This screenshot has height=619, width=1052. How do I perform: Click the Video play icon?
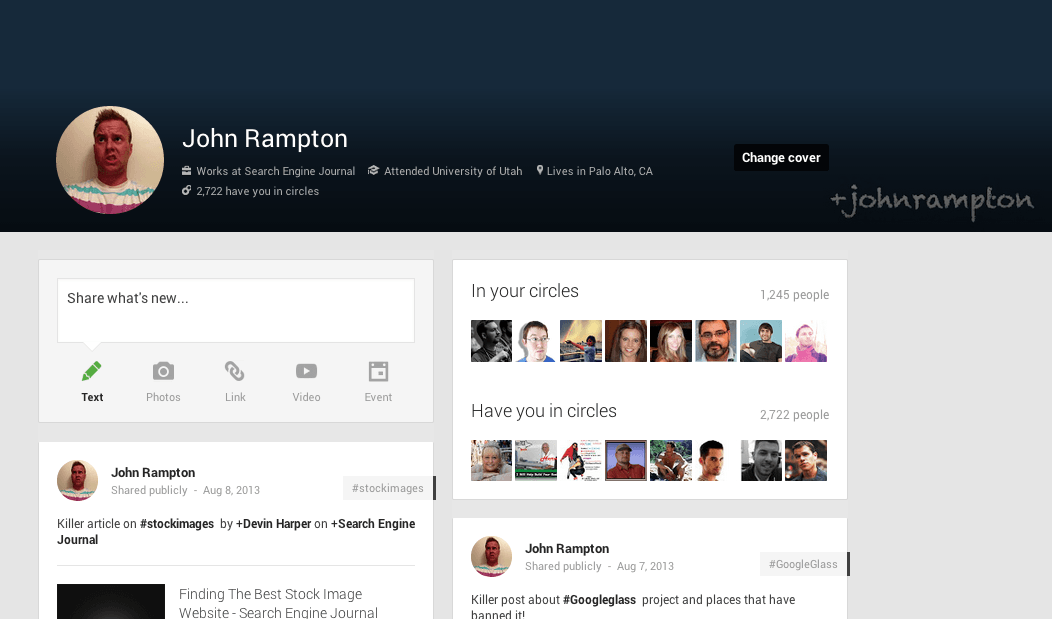click(307, 371)
